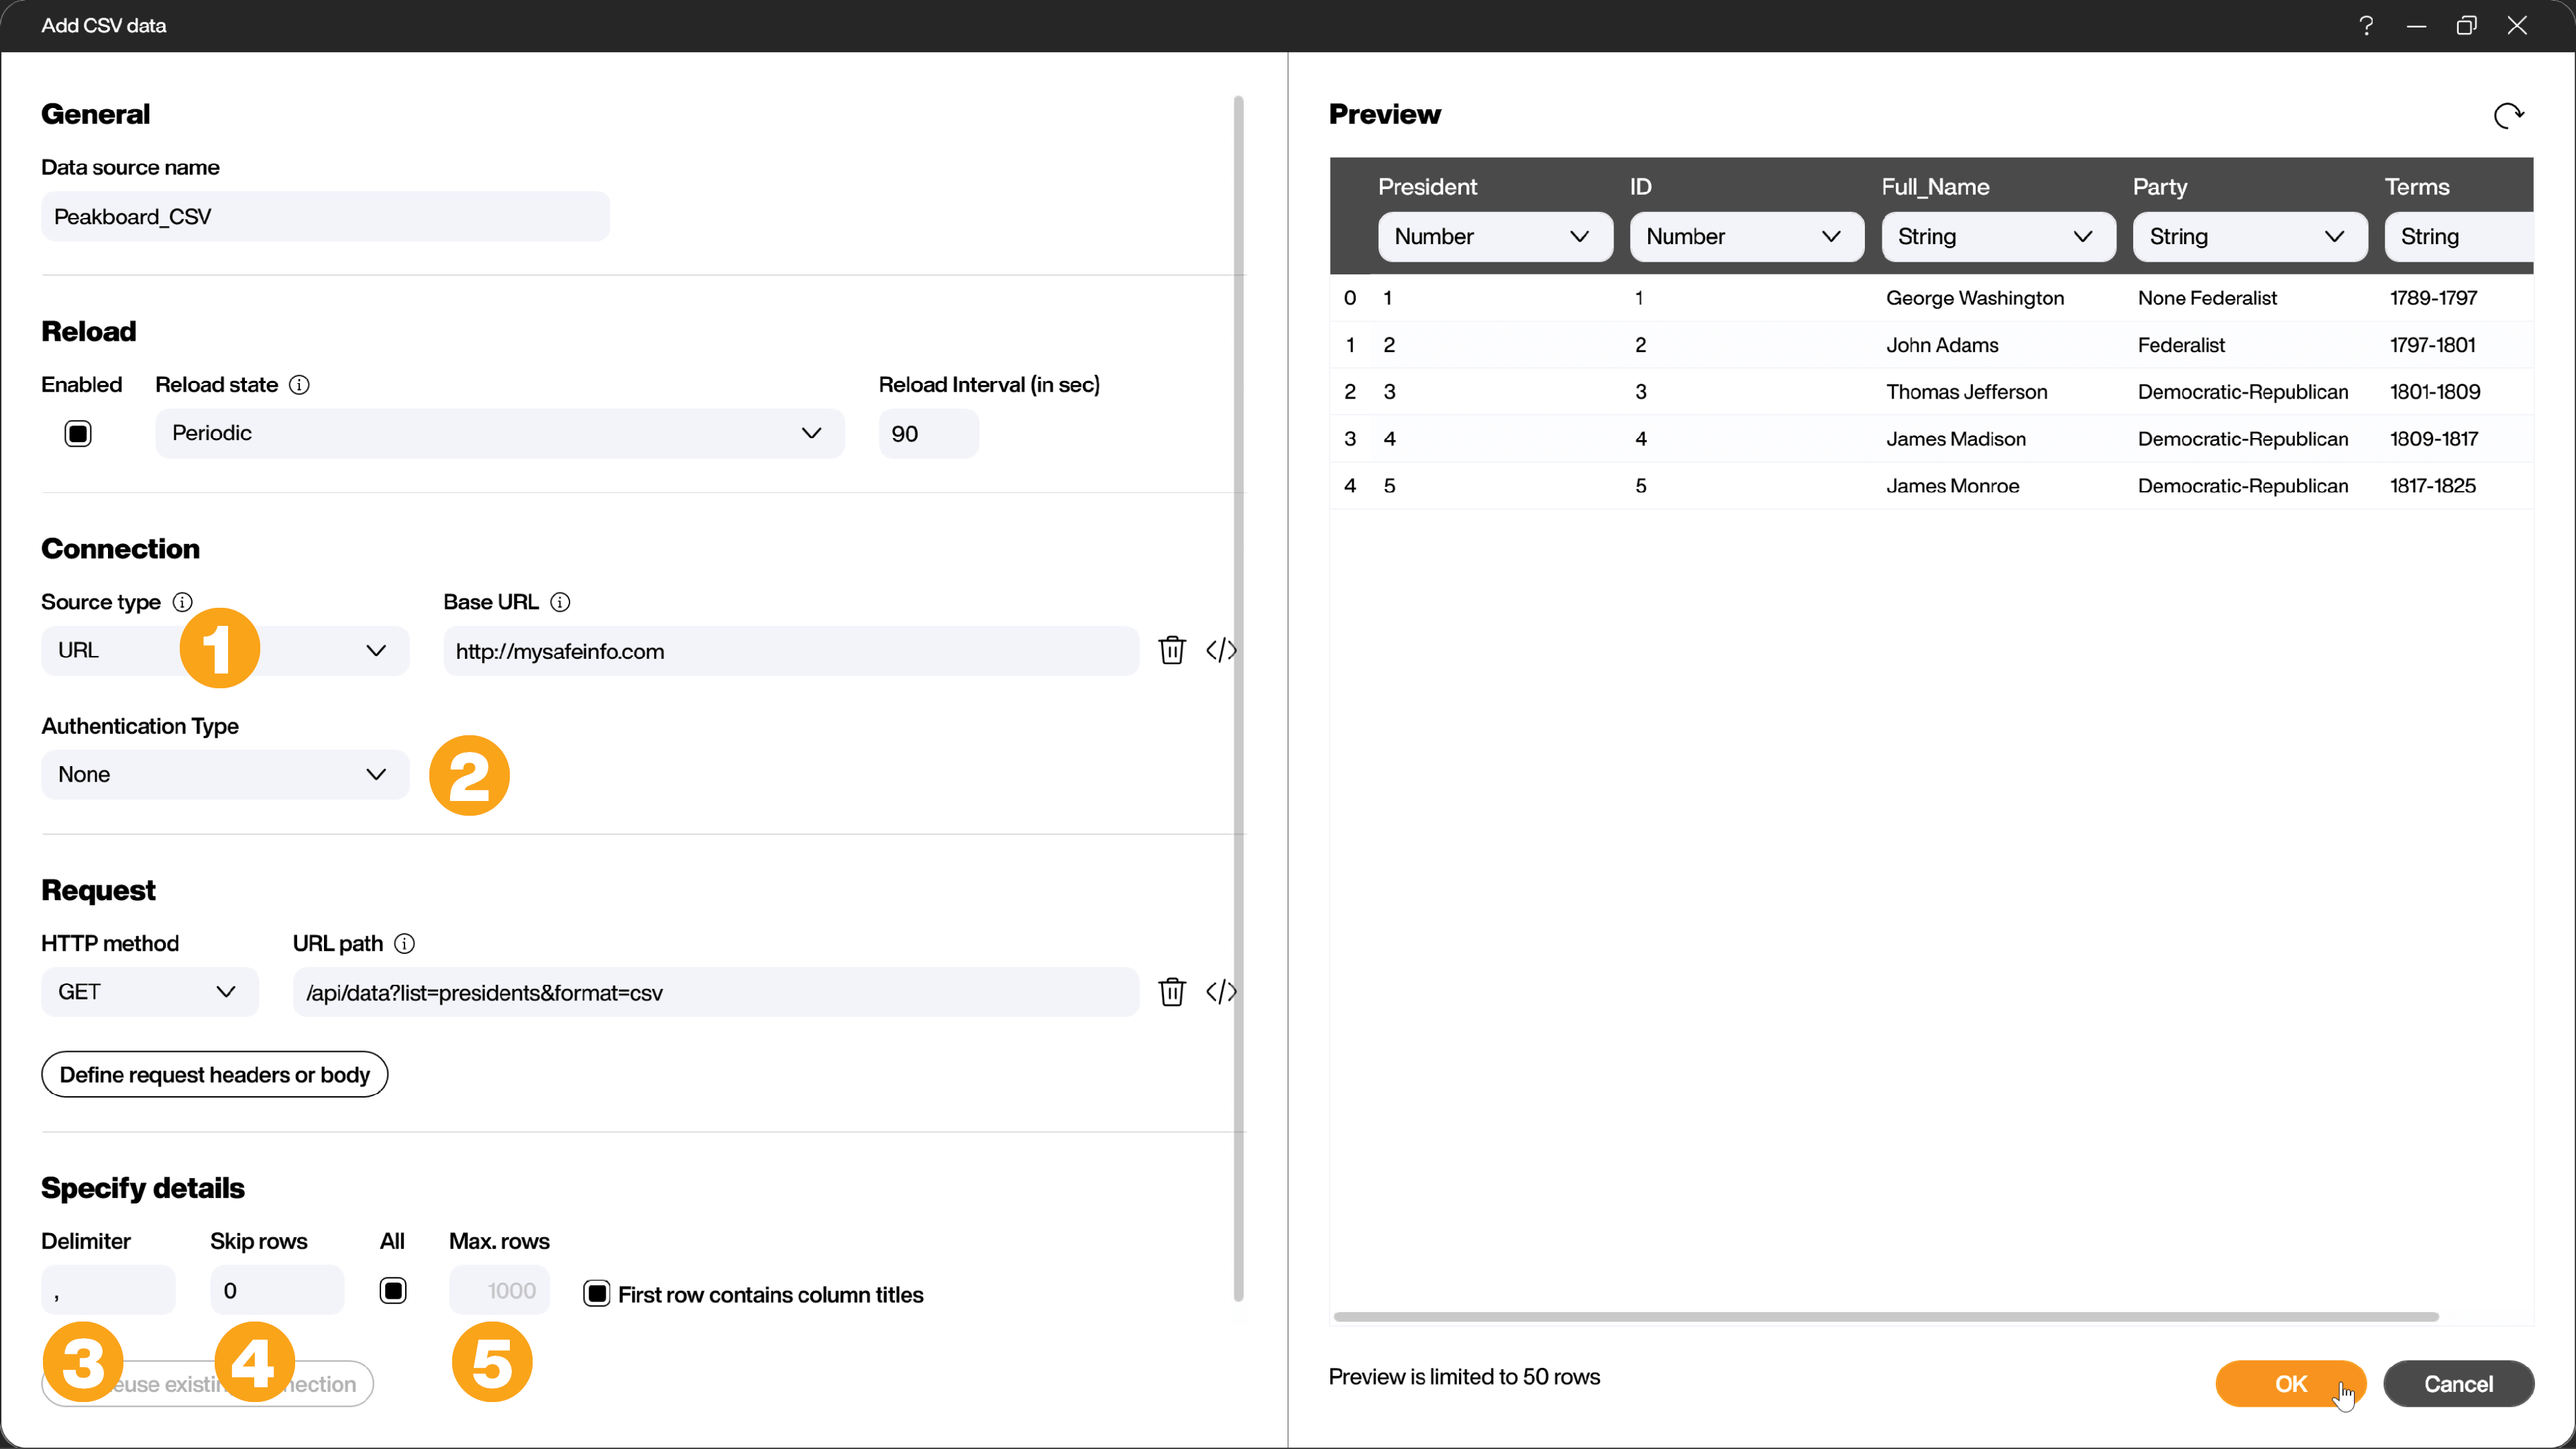The image size is (2576, 1449).
Task: Enable First row contains column titles
Action: pyautogui.click(x=598, y=1293)
